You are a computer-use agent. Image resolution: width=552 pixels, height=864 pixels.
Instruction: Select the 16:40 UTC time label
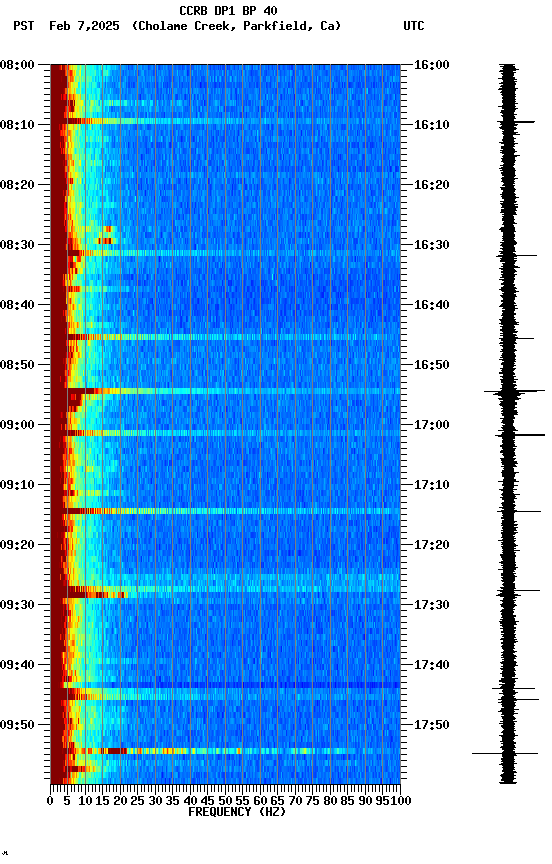coord(431,305)
